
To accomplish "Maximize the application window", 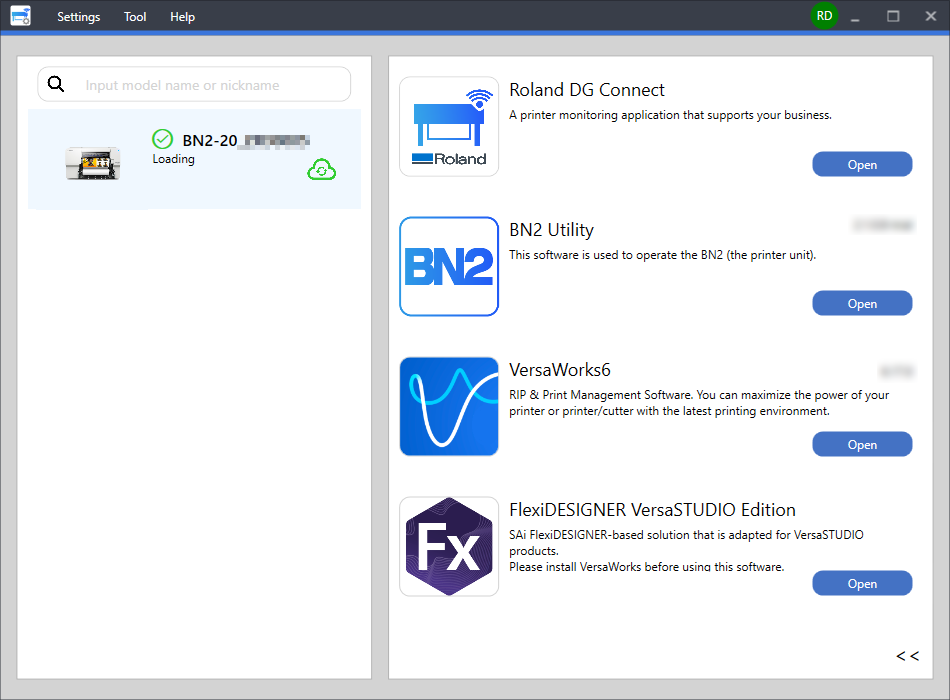I will tap(893, 16).
